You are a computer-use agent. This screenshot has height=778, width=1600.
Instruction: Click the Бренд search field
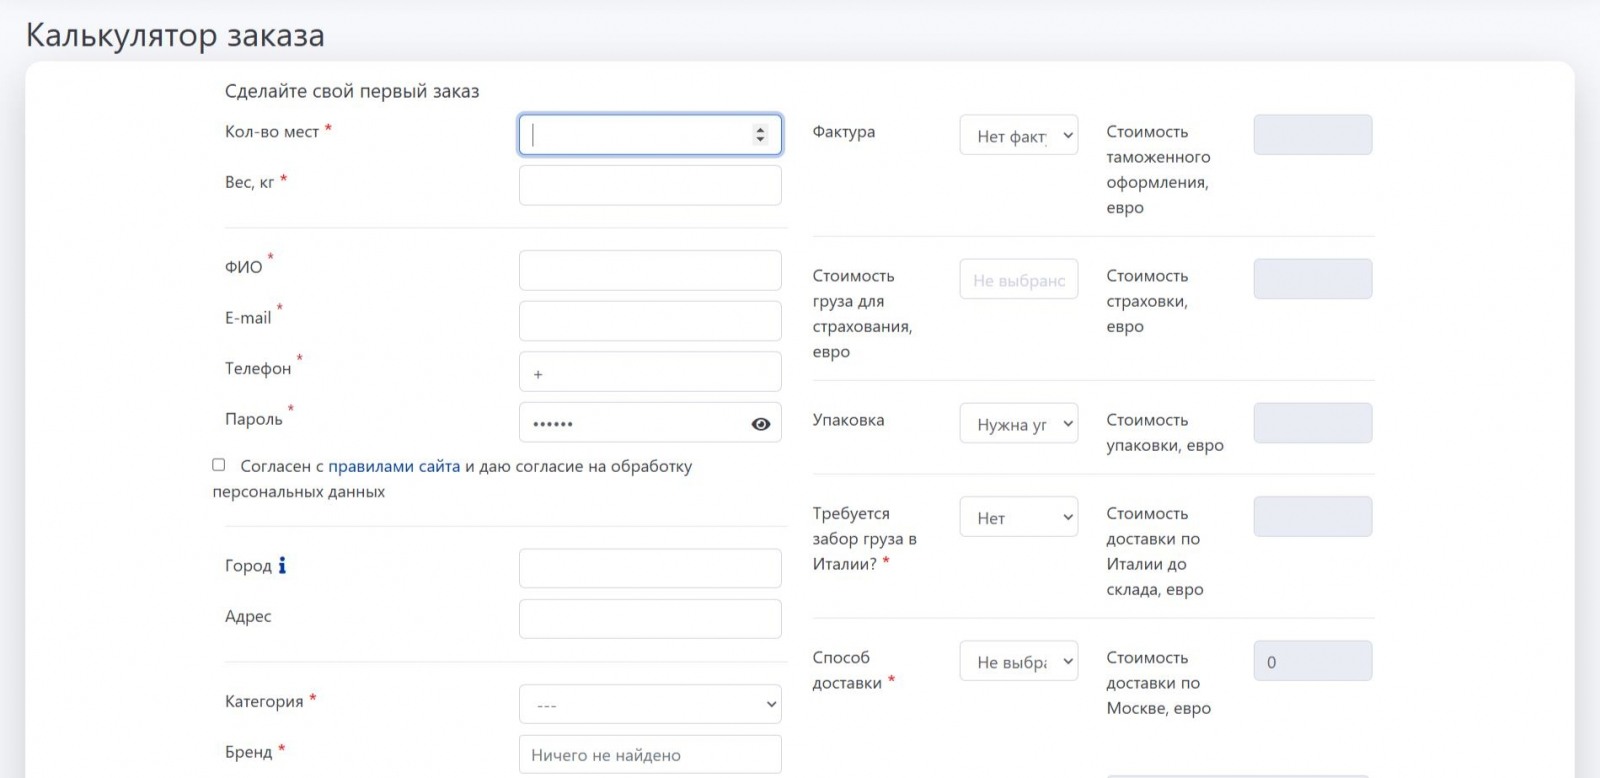click(x=650, y=755)
